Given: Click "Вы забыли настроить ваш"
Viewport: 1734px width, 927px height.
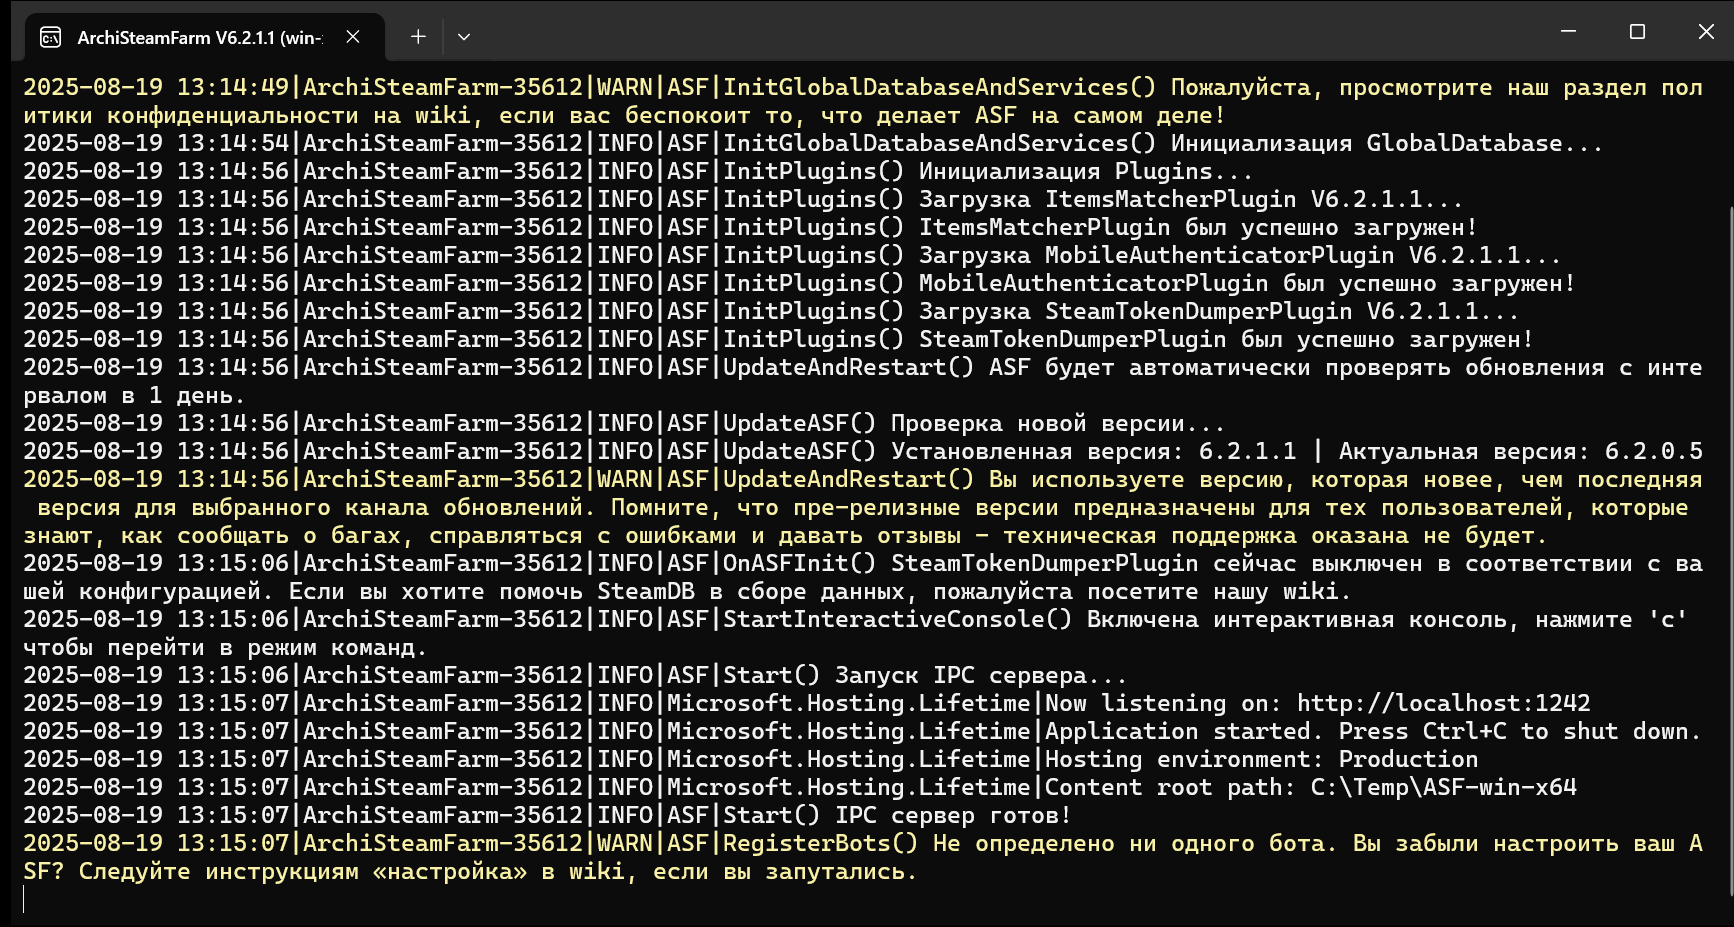Looking at the screenshot, I should pos(1514,844).
